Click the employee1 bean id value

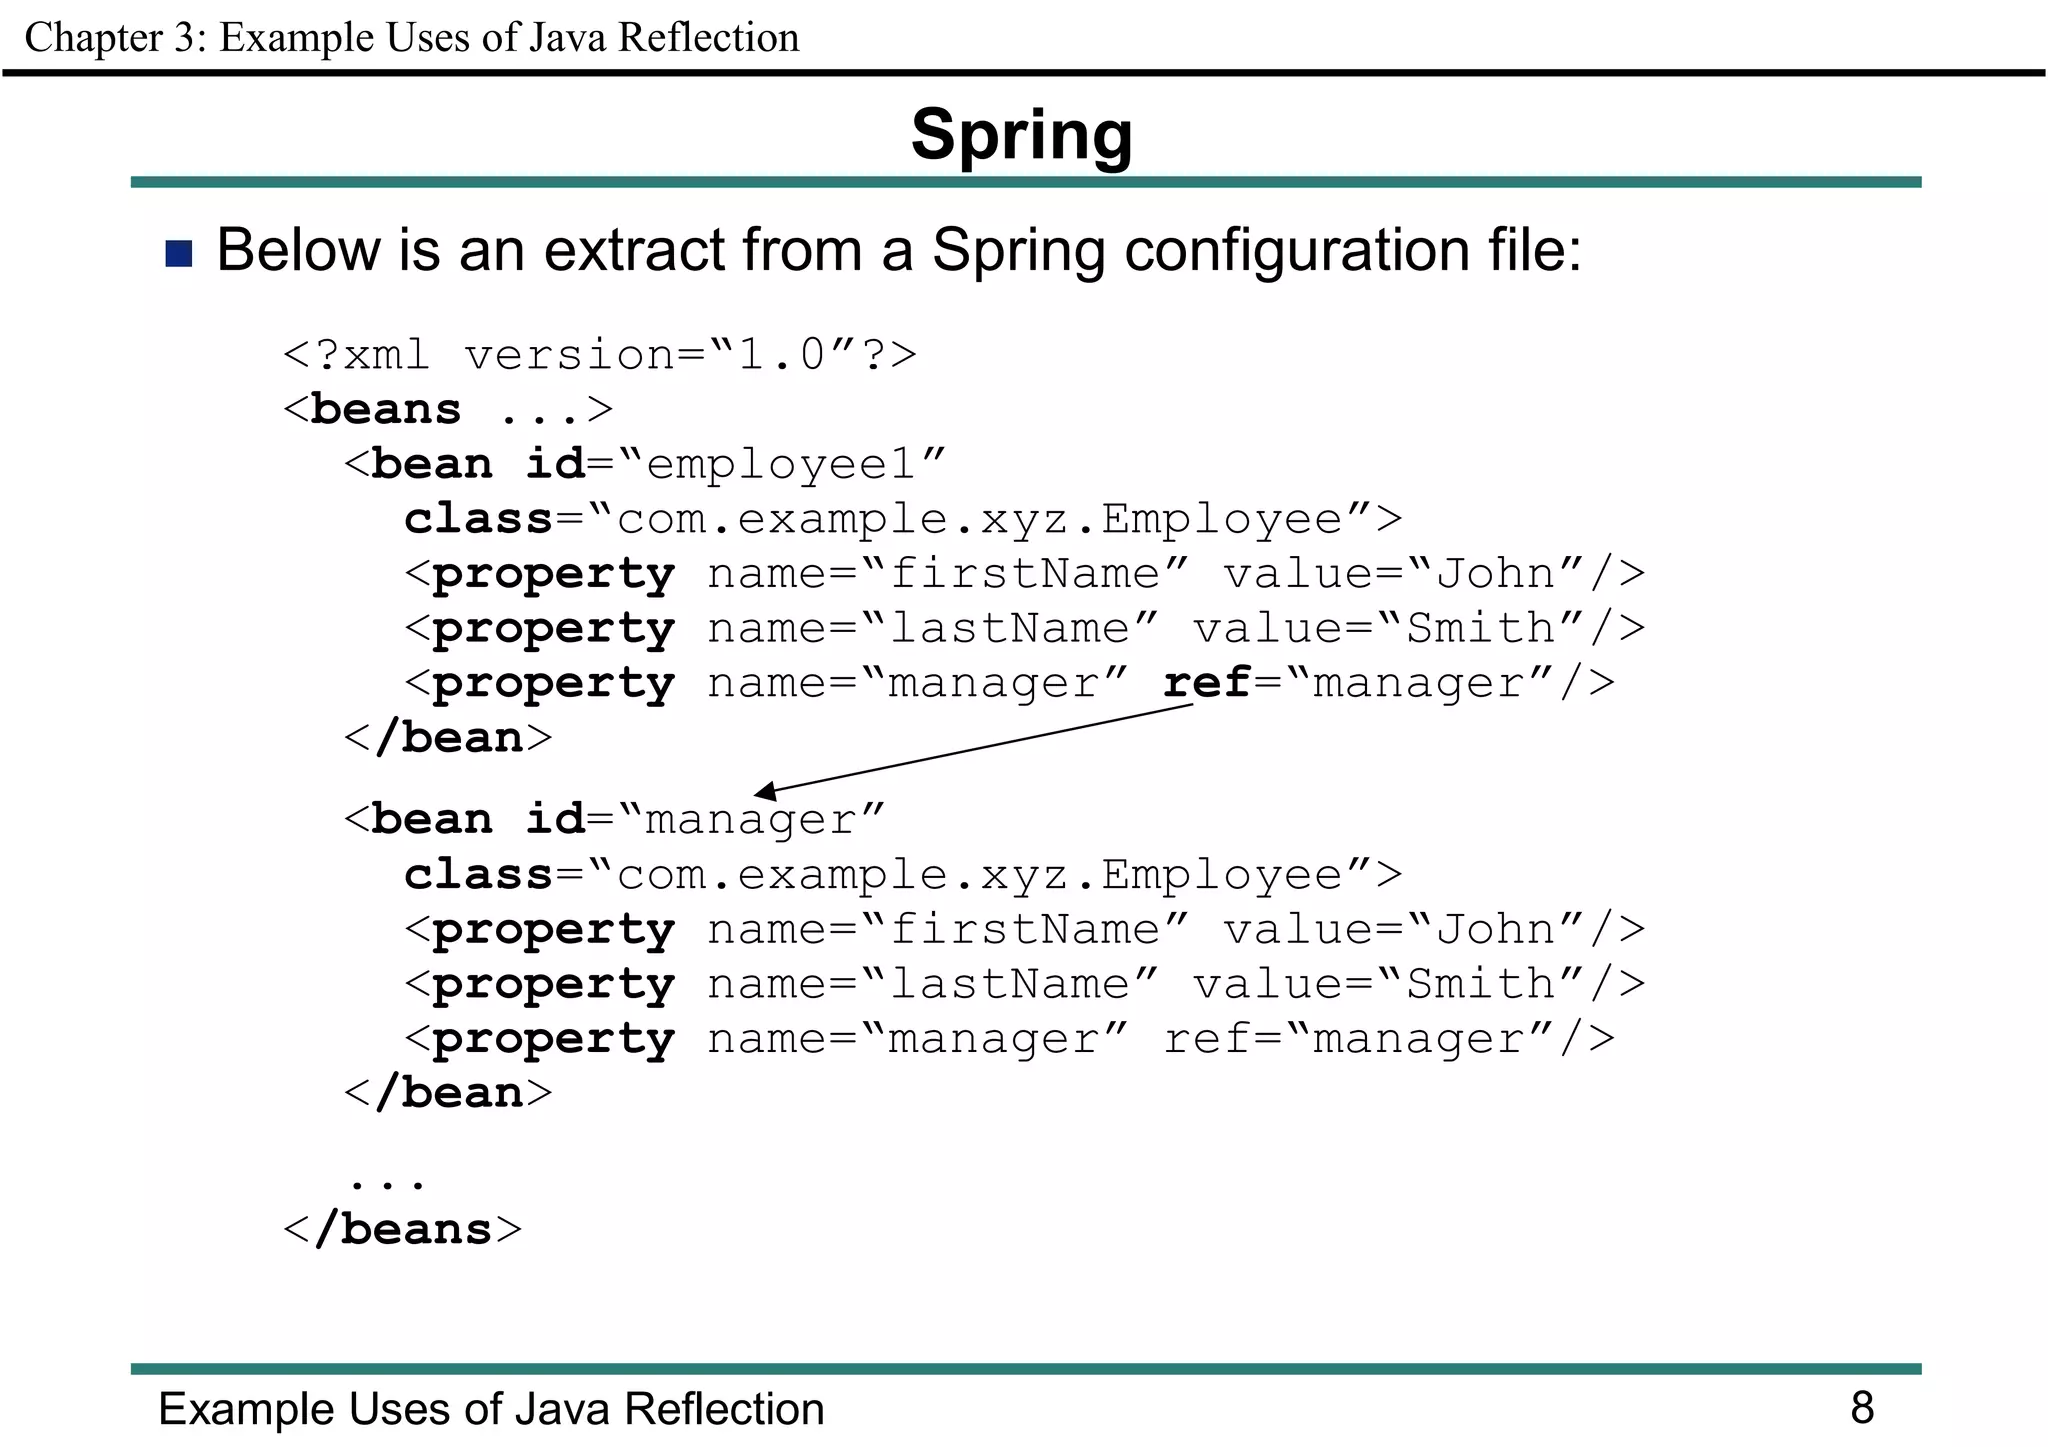[x=781, y=464]
